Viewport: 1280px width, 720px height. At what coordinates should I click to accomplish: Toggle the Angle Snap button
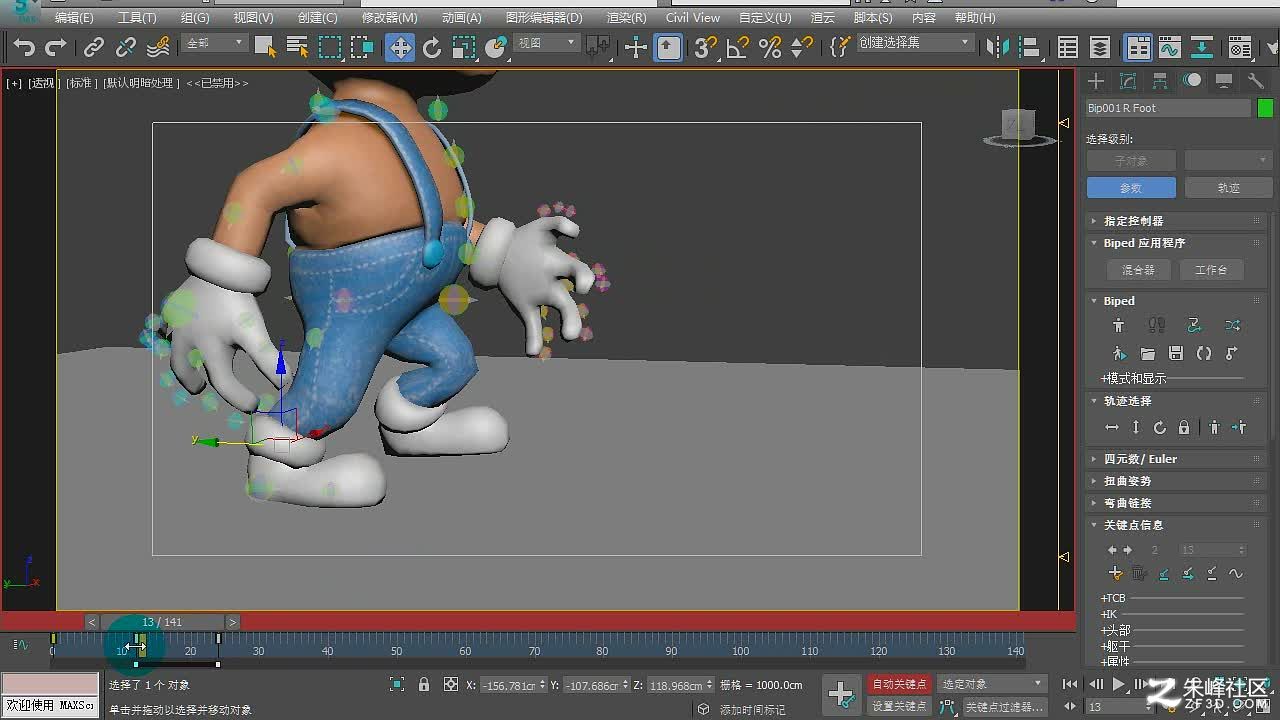[x=737, y=47]
